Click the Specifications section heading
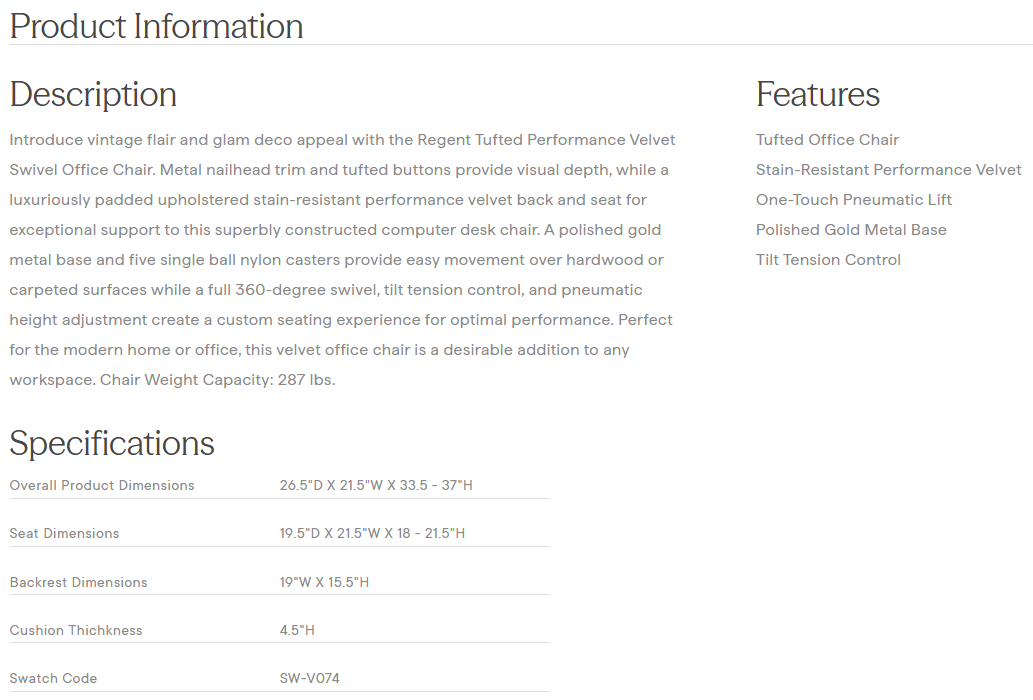 [x=112, y=443]
